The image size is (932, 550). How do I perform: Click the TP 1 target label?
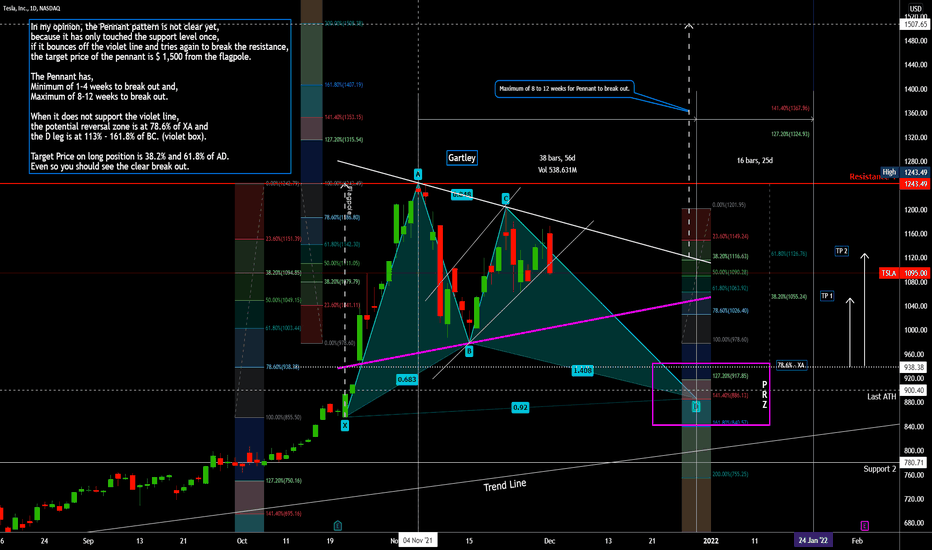827,296
